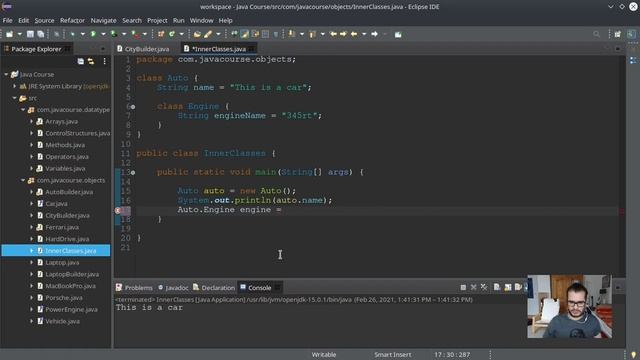Open the Debug button dropdown arrow
Viewport: 640px width, 360px height.
tap(82, 34)
